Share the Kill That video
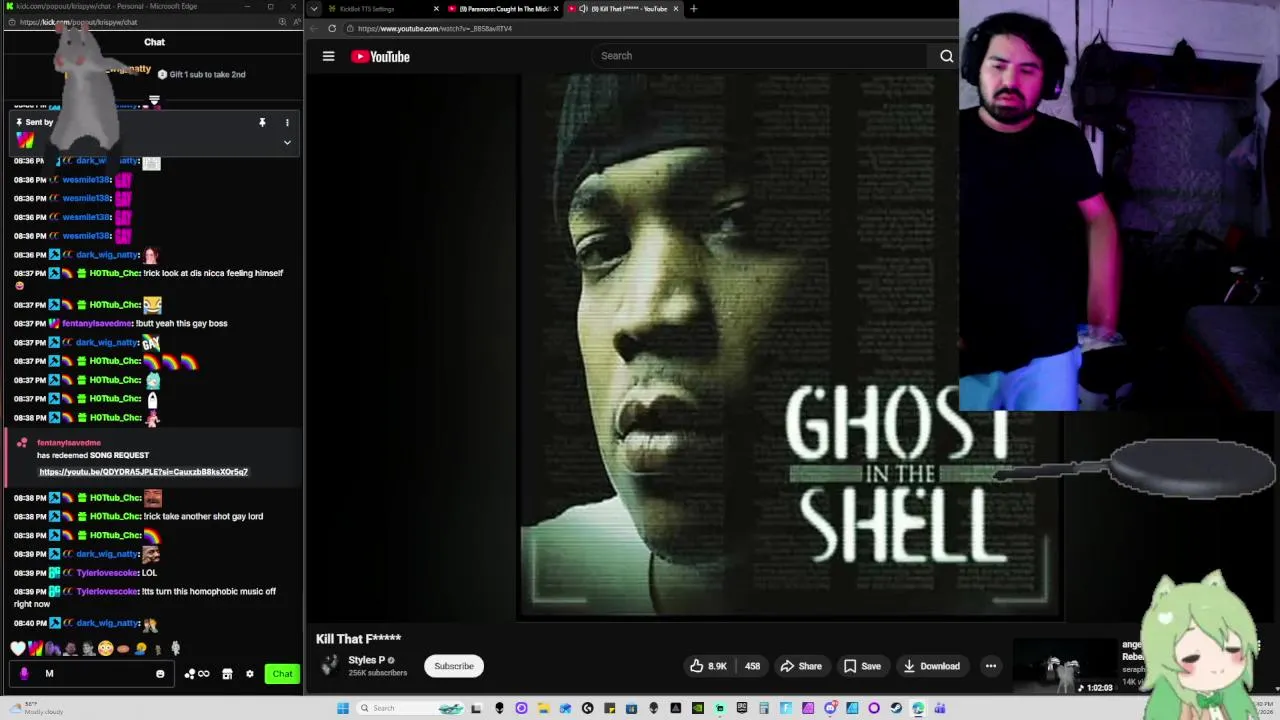The image size is (1280, 720). 801,666
